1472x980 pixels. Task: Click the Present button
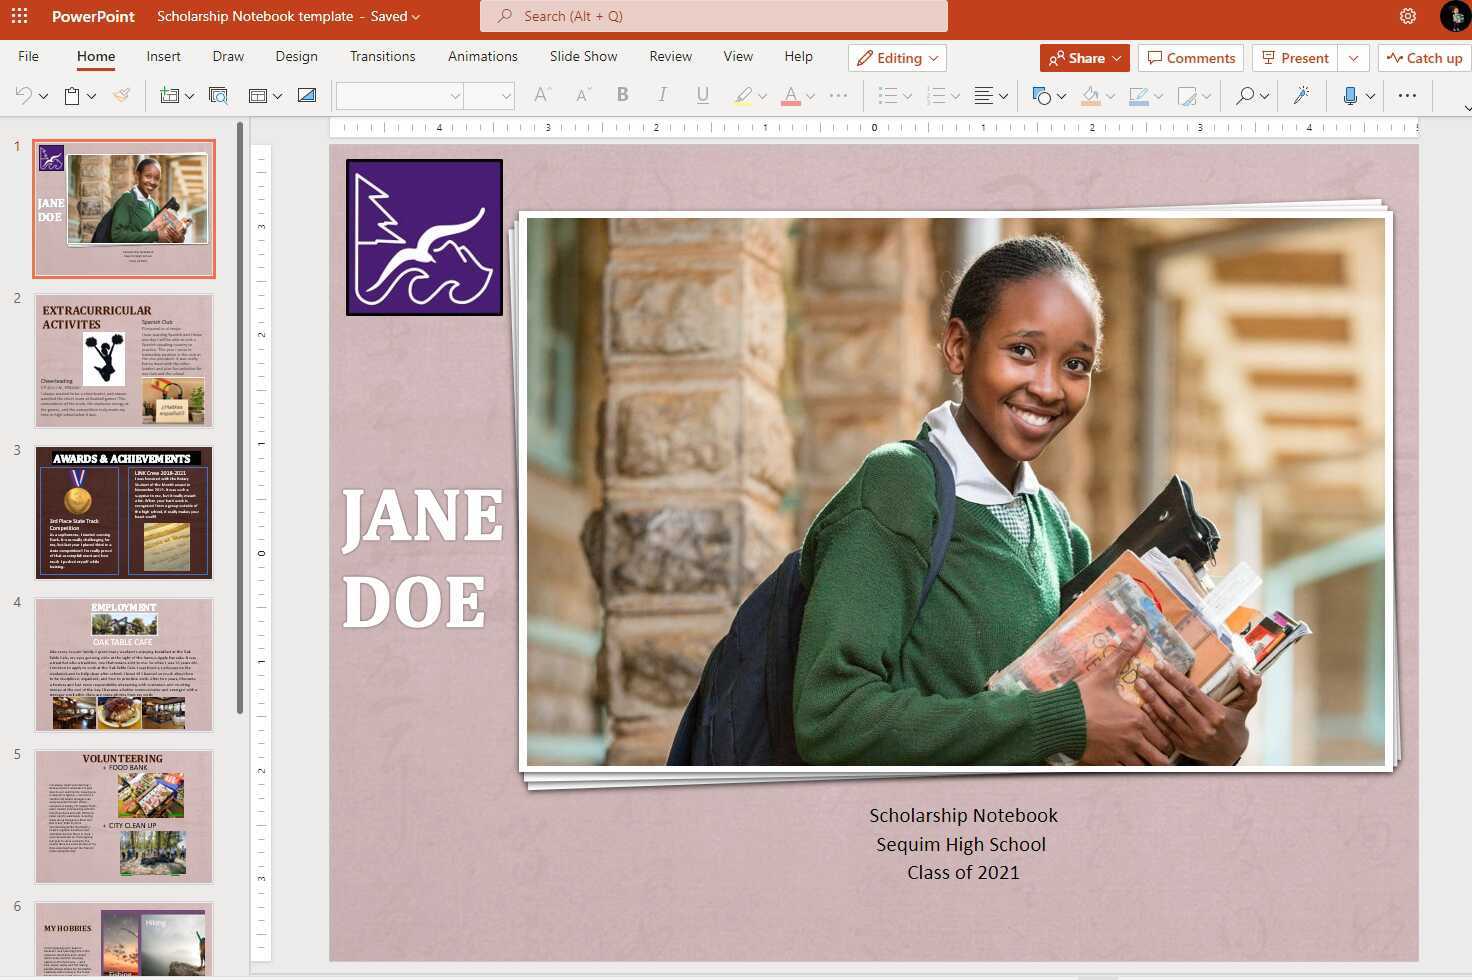click(1295, 57)
